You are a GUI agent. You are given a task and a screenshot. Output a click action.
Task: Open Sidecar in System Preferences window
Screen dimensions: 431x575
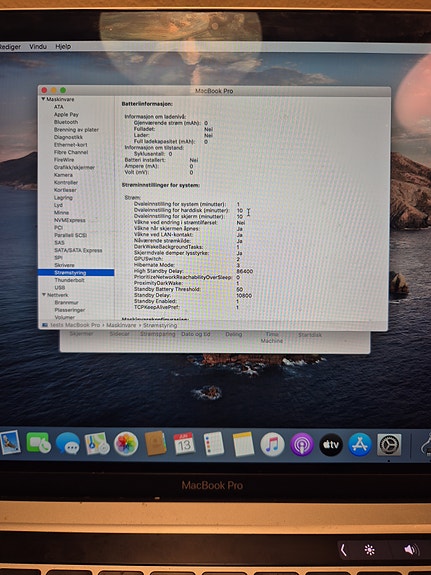point(120,334)
